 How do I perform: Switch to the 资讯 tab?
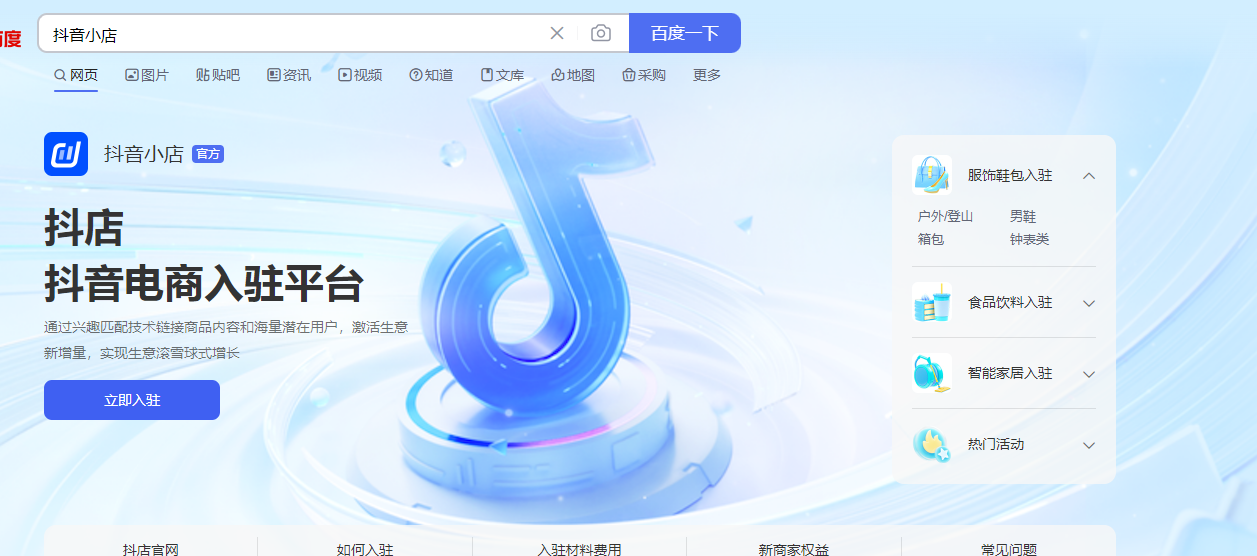pyautogui.click(x=289, y=75)
